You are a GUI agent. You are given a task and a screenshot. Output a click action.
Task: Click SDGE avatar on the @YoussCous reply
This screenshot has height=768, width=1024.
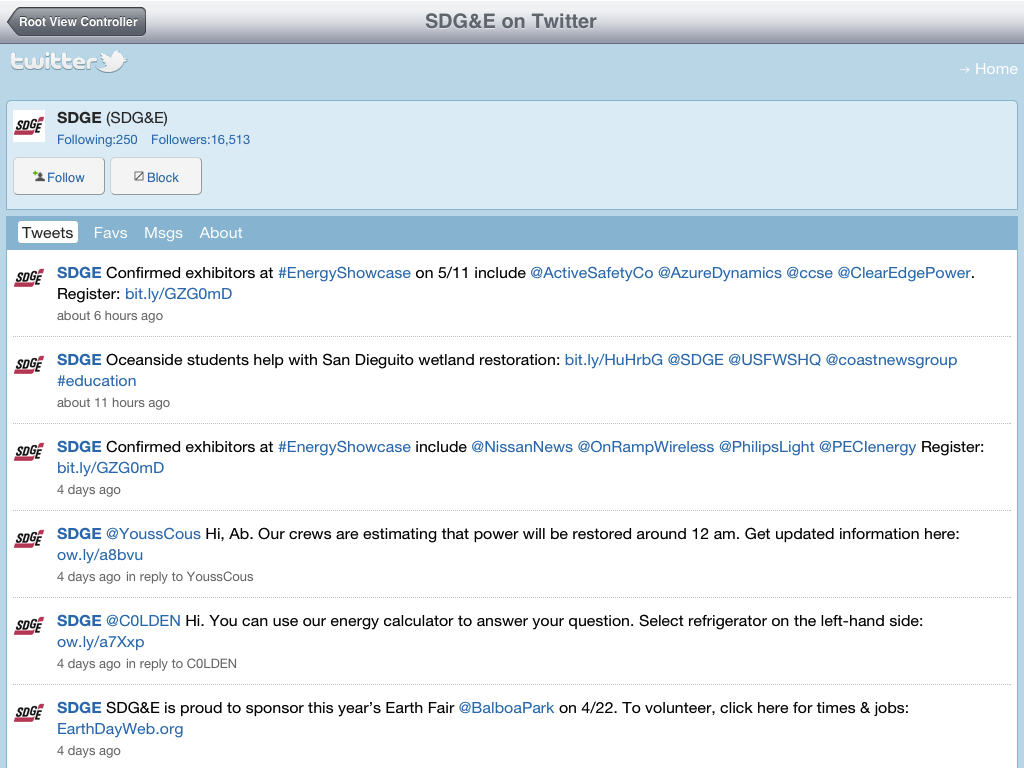pos(29,538)
